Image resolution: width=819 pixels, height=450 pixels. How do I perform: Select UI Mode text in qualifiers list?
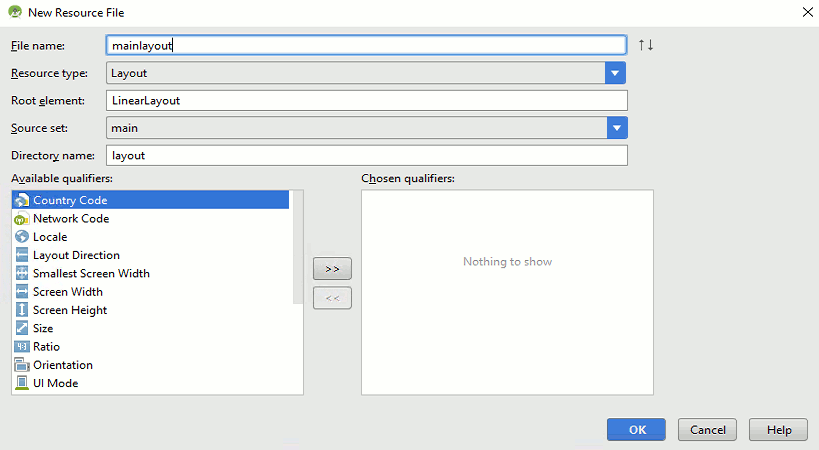click(55, 383)
